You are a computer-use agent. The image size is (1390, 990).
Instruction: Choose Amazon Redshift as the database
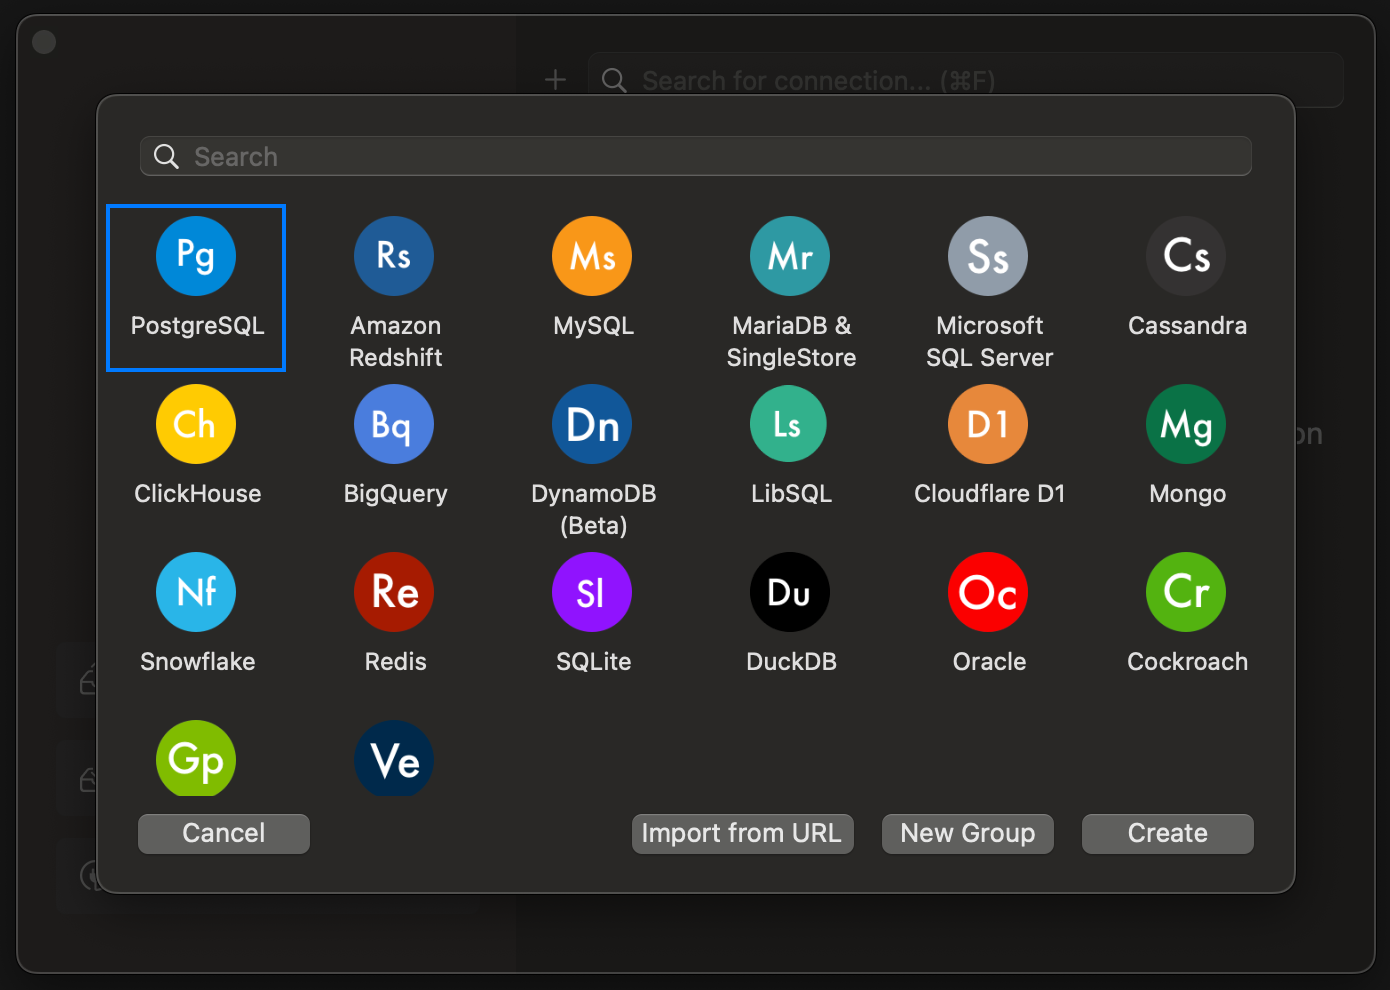pyautogui.click(x=393, y=256)
